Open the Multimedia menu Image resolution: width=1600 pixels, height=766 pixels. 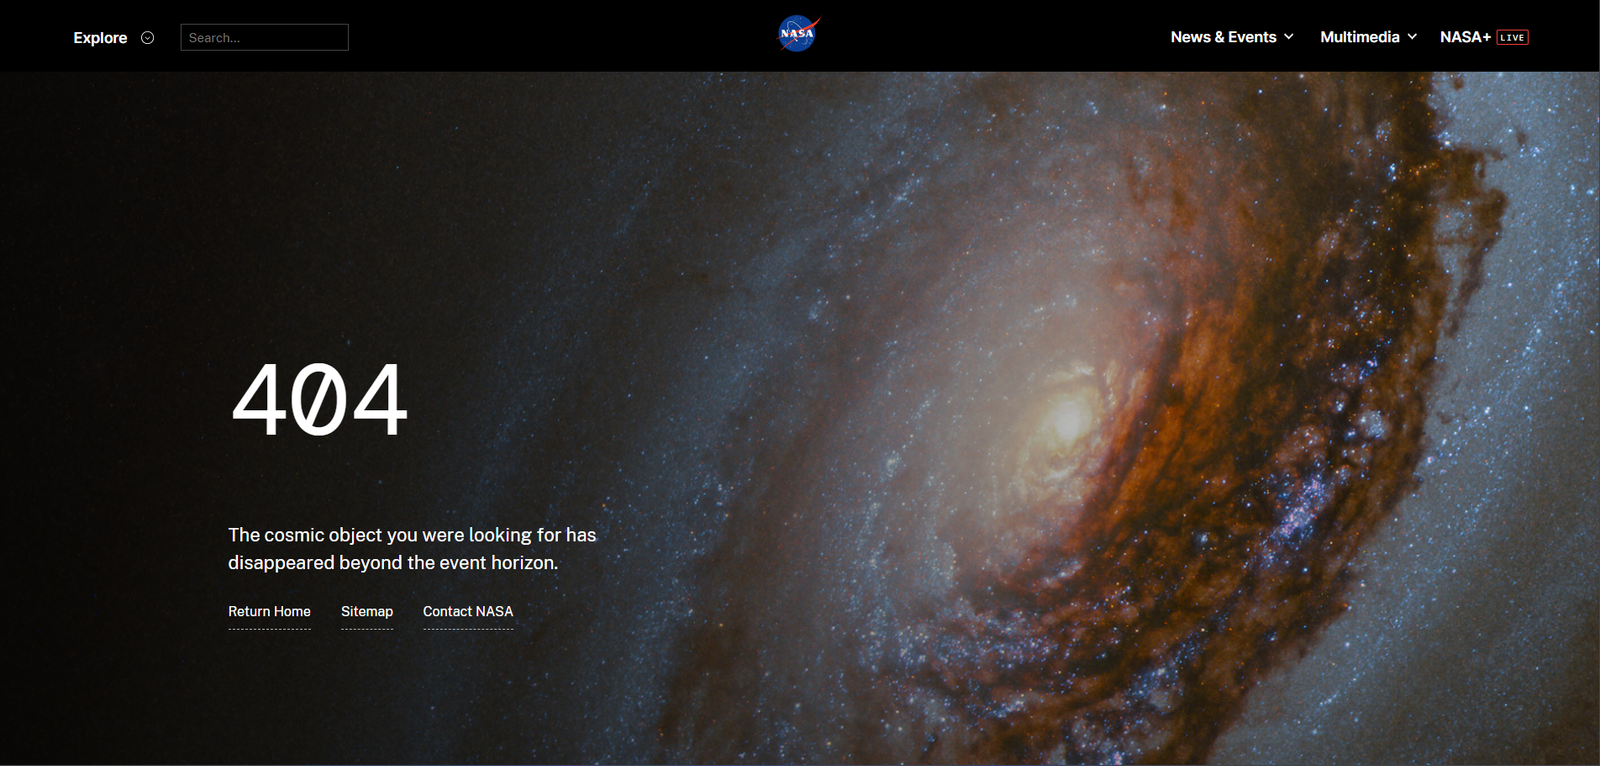pyautogui.click(x=1359, y=37)
